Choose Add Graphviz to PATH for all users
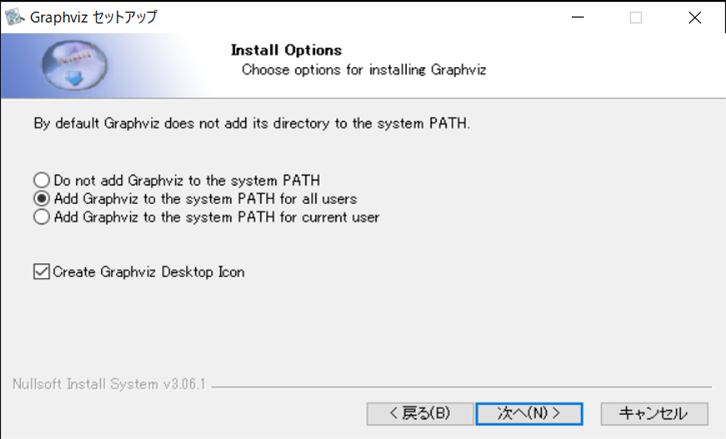Image resolution: width=726 pixels, height=439 pixels. (x=41, y=198)
